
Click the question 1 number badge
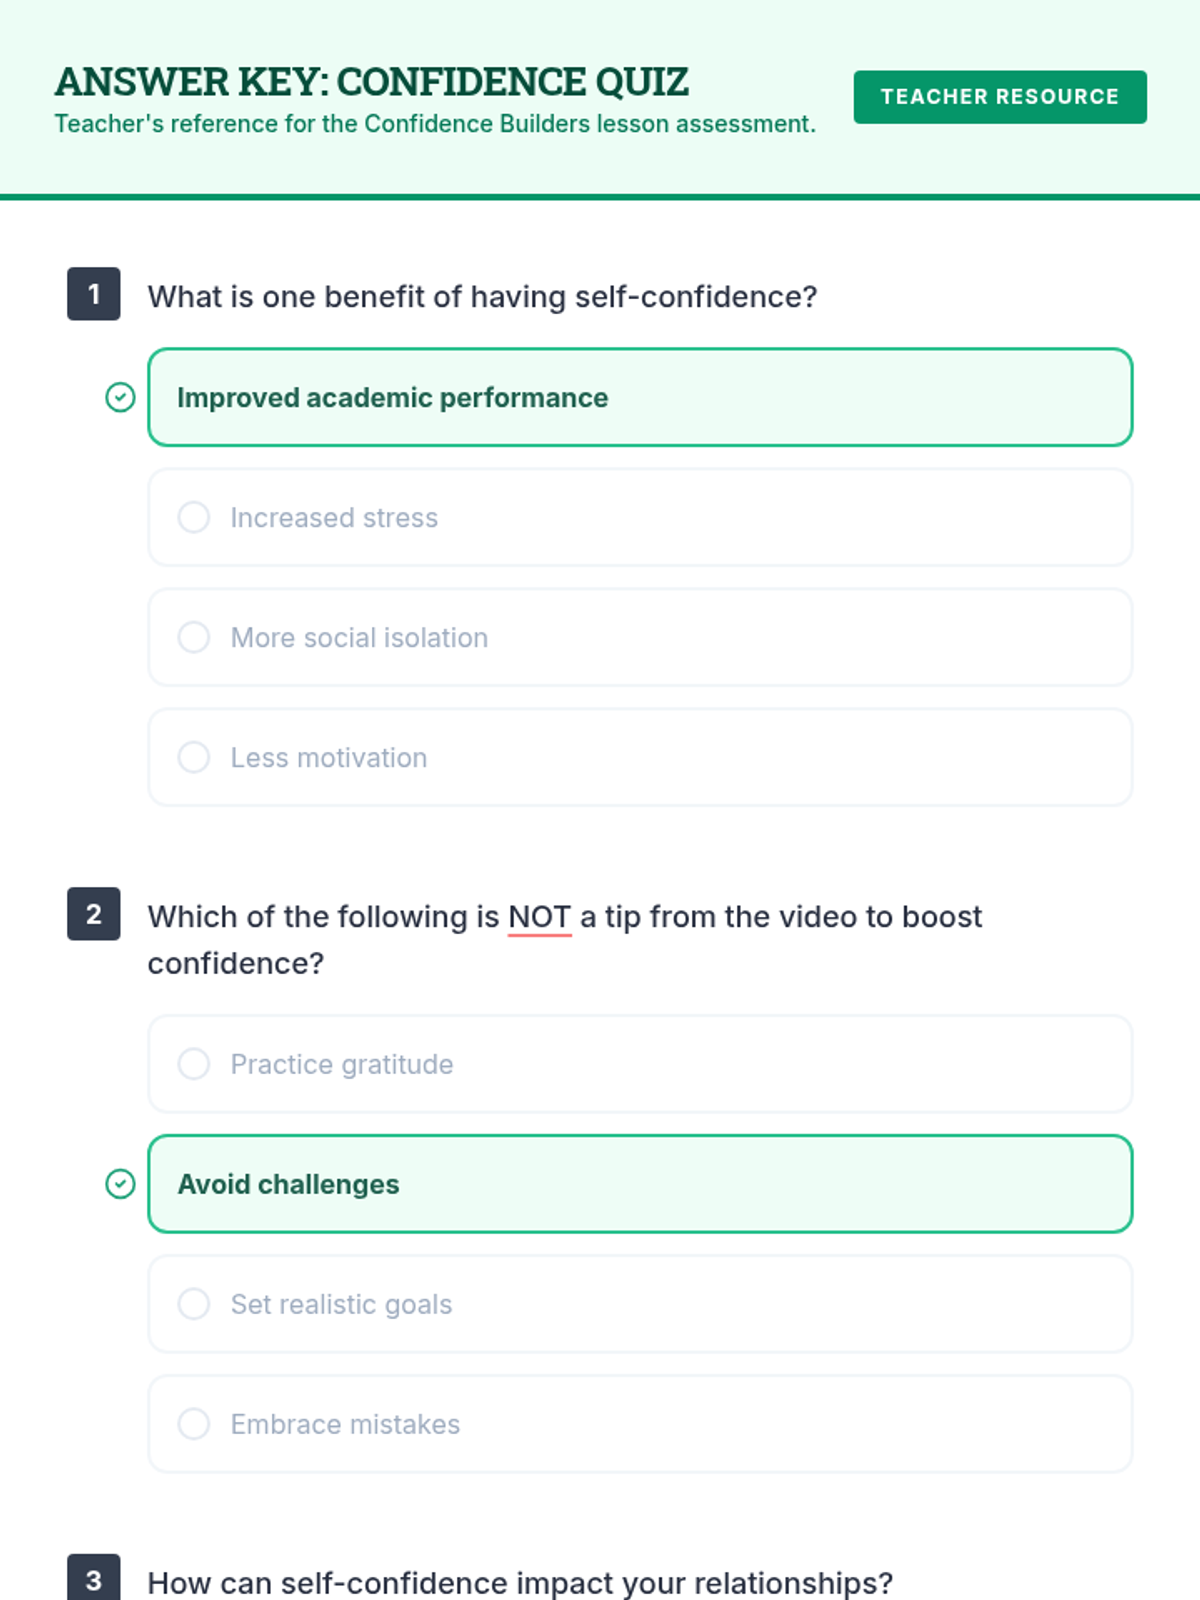tap(94, 294)
